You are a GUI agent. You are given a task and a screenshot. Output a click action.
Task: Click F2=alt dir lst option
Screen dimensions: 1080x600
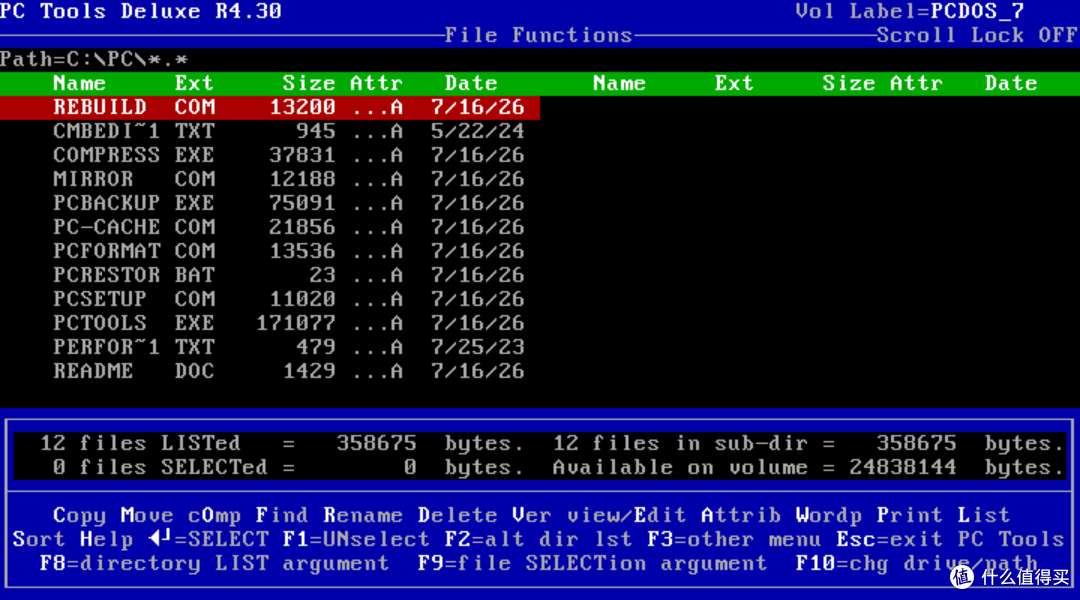539,539
